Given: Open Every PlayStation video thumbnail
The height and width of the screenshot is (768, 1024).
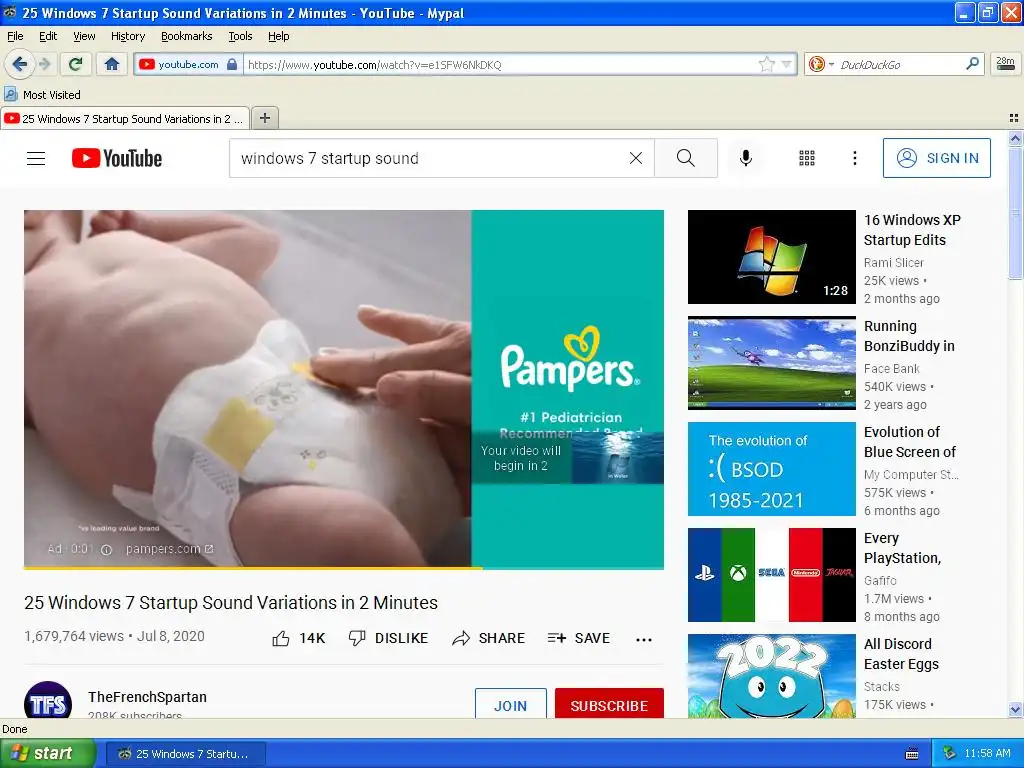Looking at the screenshot, I should (x=771, y=575).
